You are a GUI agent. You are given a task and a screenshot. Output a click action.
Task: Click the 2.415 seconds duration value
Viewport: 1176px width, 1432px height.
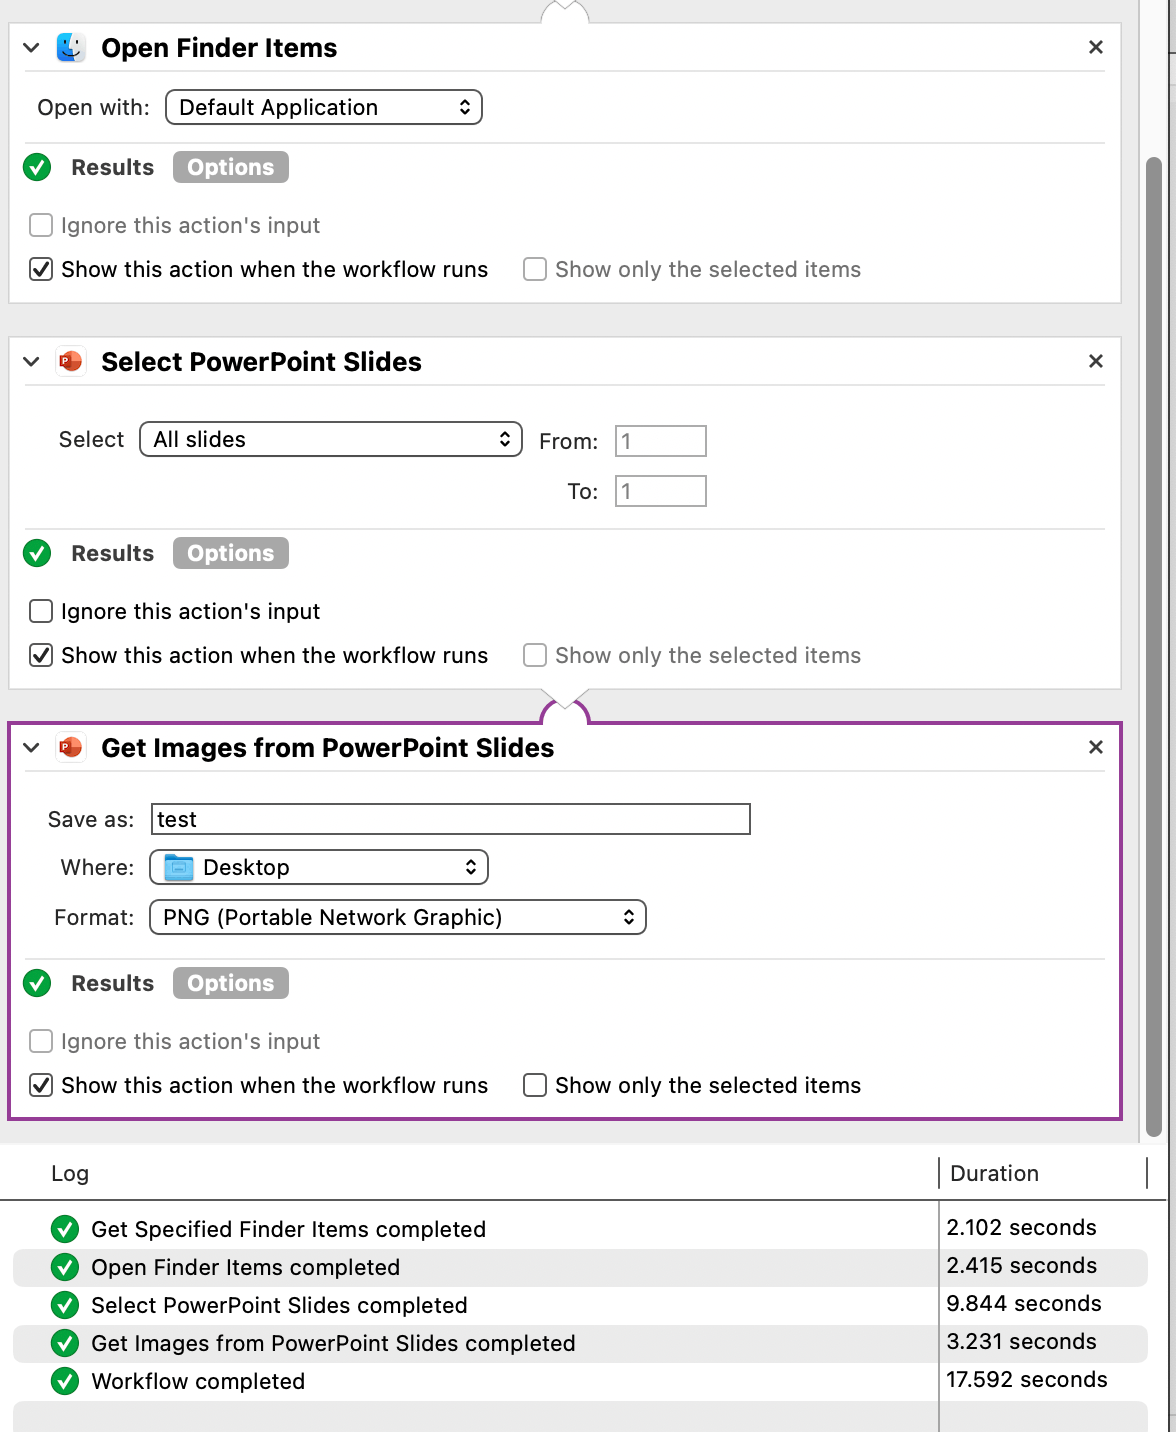(1022, 1265)
